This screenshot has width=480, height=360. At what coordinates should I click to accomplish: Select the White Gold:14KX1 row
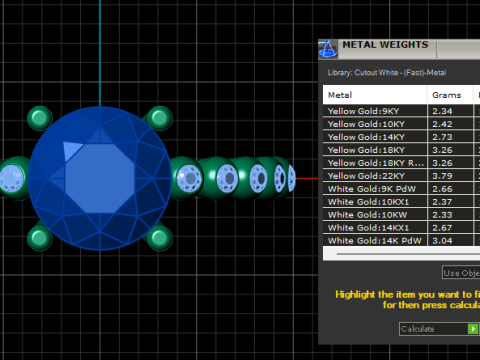pyautogui.click(x=401, y=228)
